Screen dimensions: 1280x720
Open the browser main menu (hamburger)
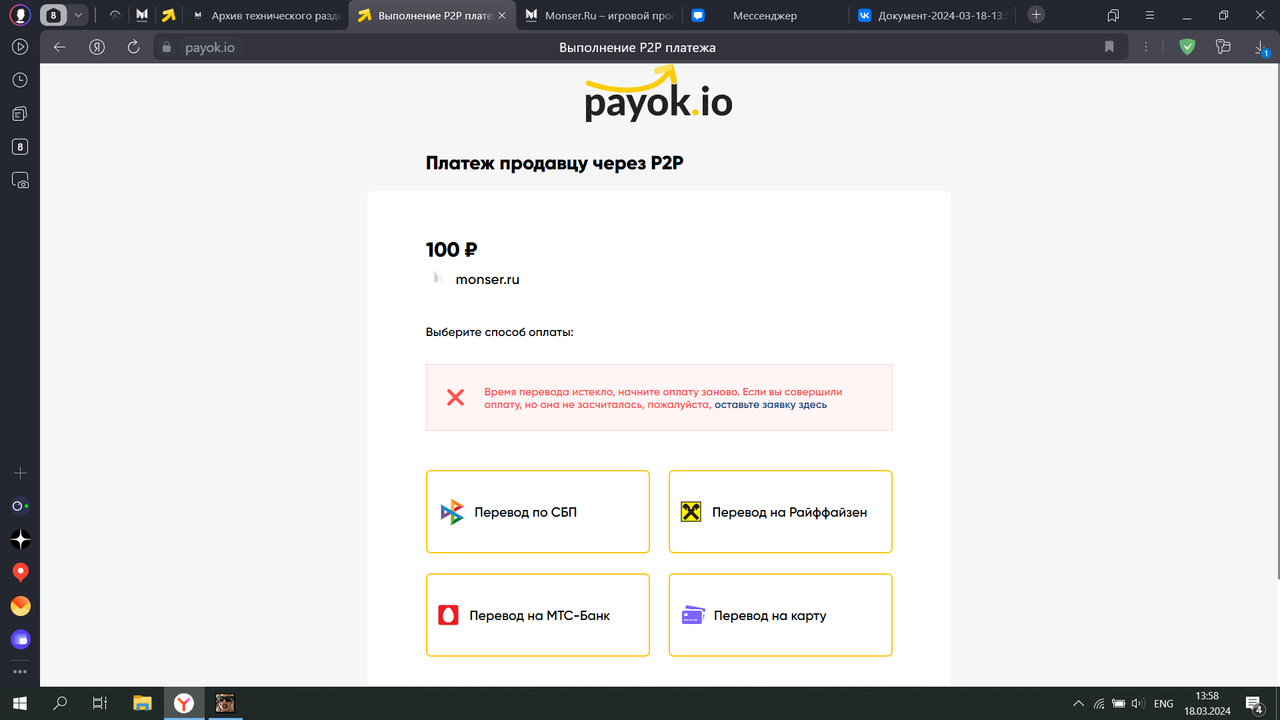point(1149,15)
